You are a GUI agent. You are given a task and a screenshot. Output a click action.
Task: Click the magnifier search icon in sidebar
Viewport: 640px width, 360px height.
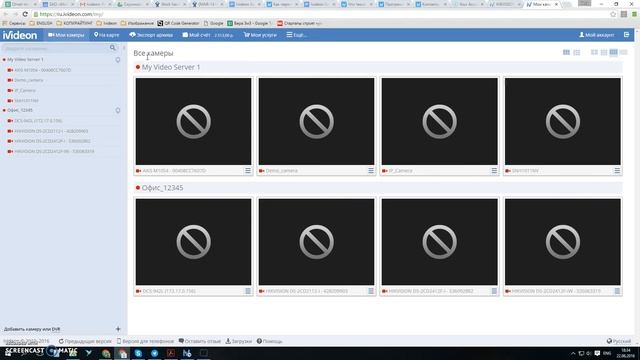[113, 48]
